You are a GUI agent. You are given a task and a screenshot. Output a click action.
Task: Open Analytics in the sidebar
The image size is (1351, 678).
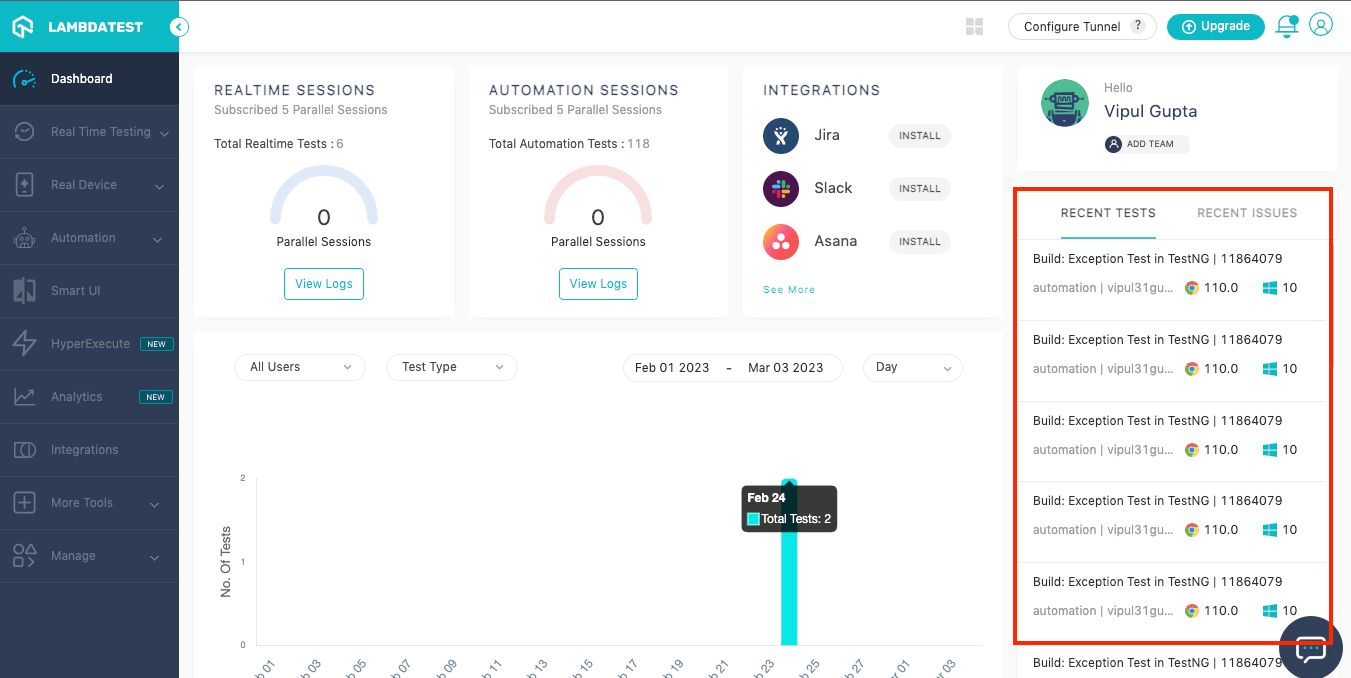[x=89, y=397]
